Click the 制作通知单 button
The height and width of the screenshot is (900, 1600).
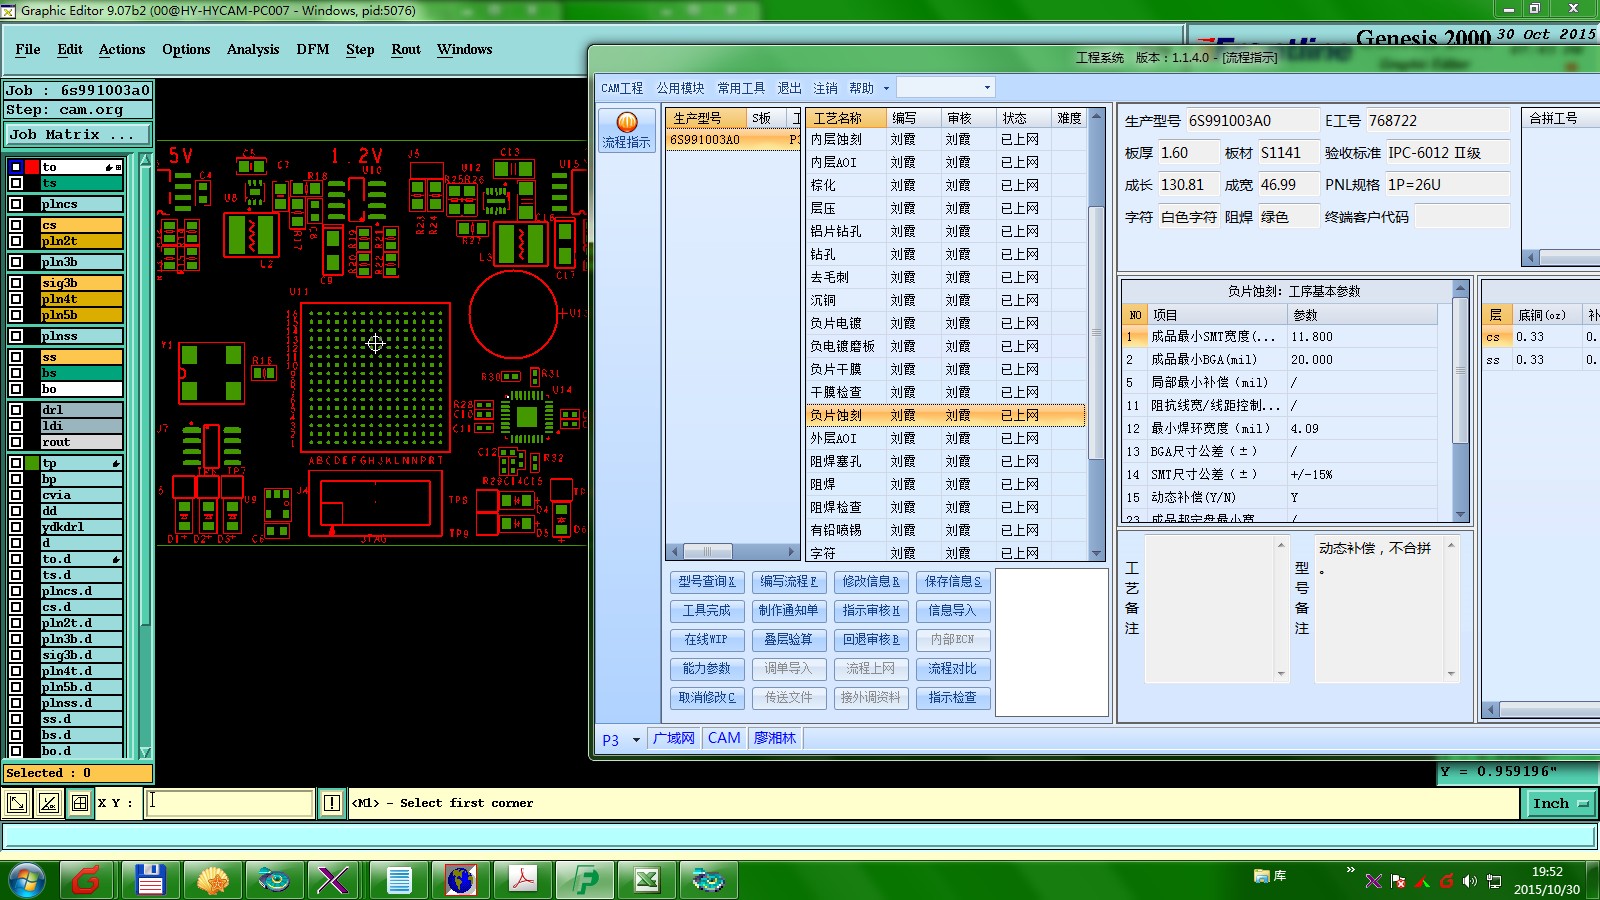click(x=789, y=610)
